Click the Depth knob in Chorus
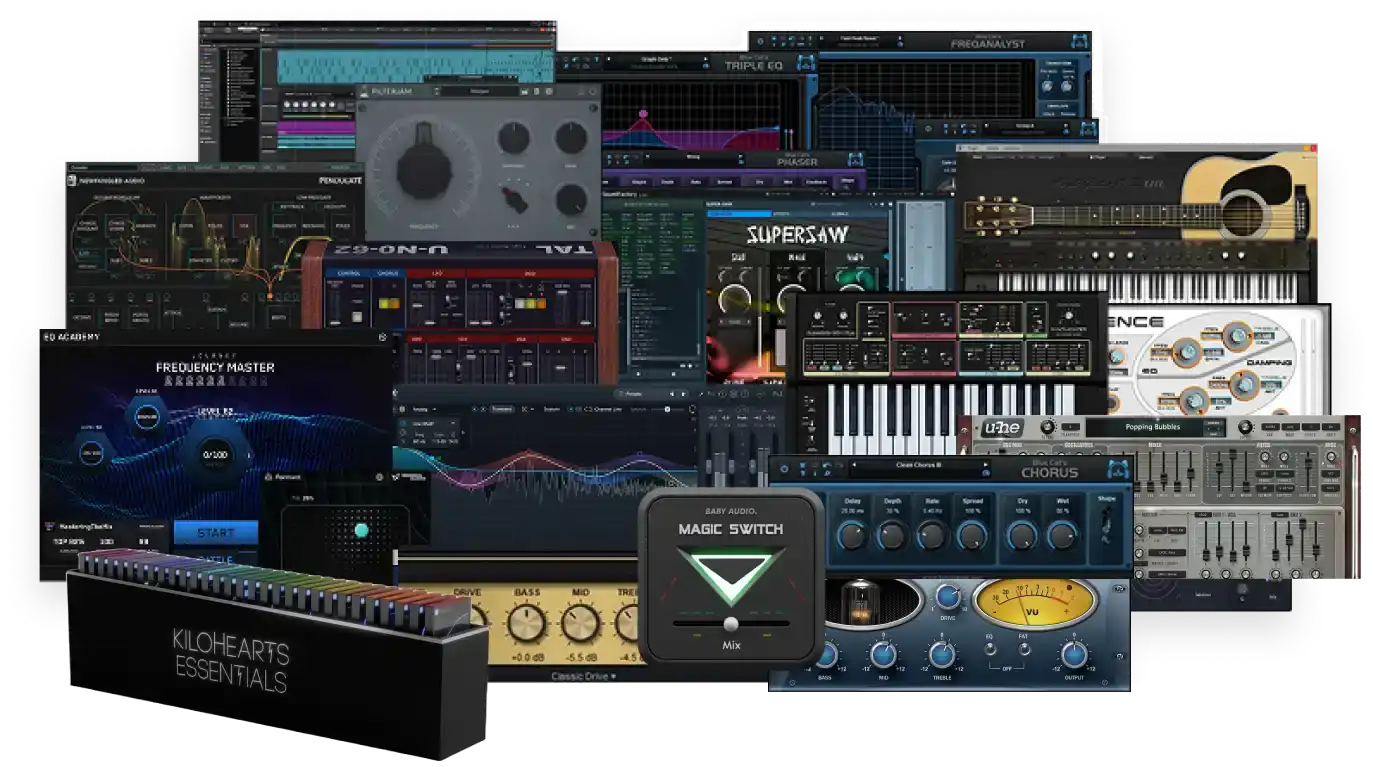The width and height of the screenshot is (1373, 767). (892, 535)
